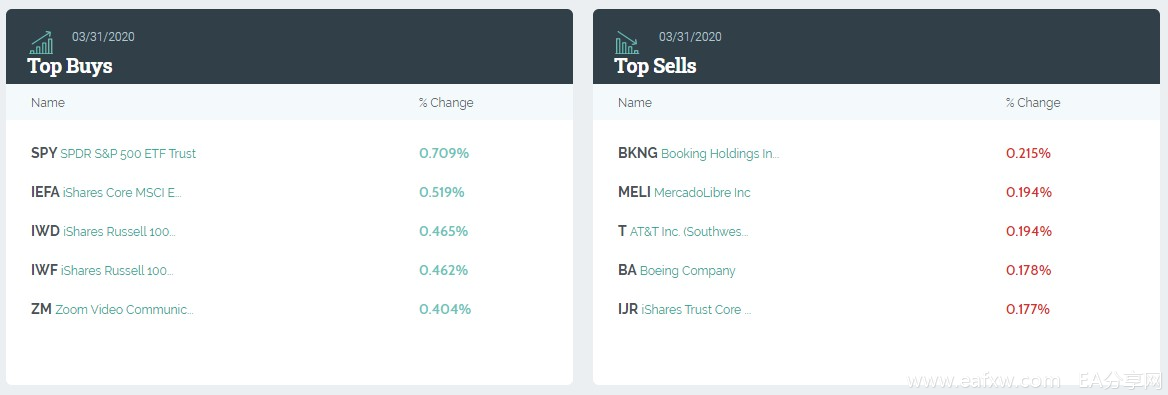
Task: Click the 0.215% change value for BKNG
Action: coord(1028,154)
